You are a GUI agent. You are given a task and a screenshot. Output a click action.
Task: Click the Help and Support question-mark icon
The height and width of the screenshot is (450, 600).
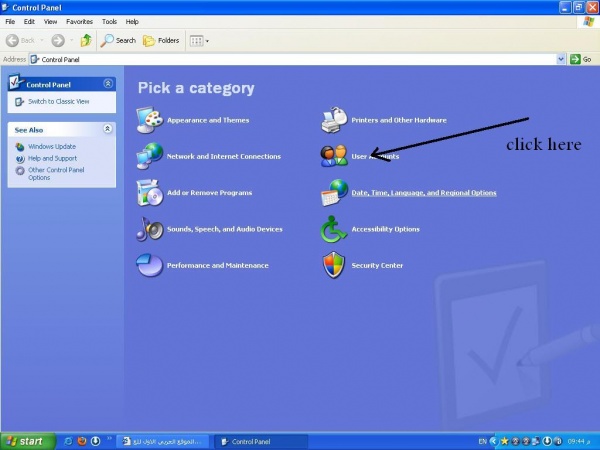point(20,158)
